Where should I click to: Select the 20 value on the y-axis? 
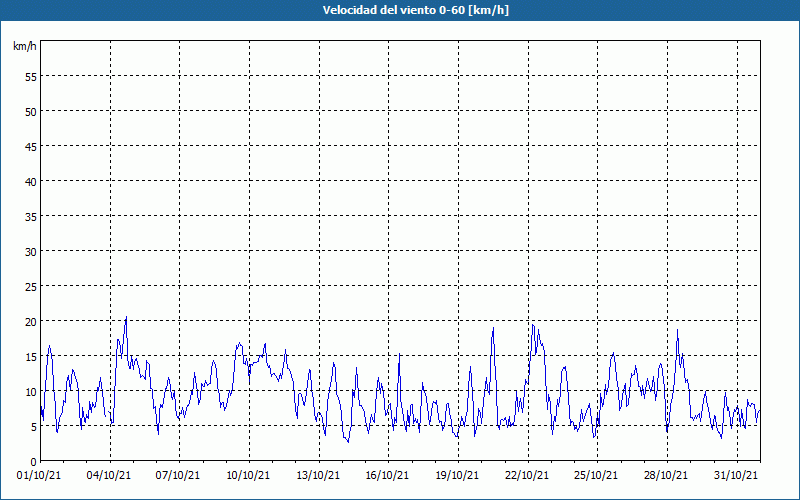pyautogui.click(x=31, y=321)
